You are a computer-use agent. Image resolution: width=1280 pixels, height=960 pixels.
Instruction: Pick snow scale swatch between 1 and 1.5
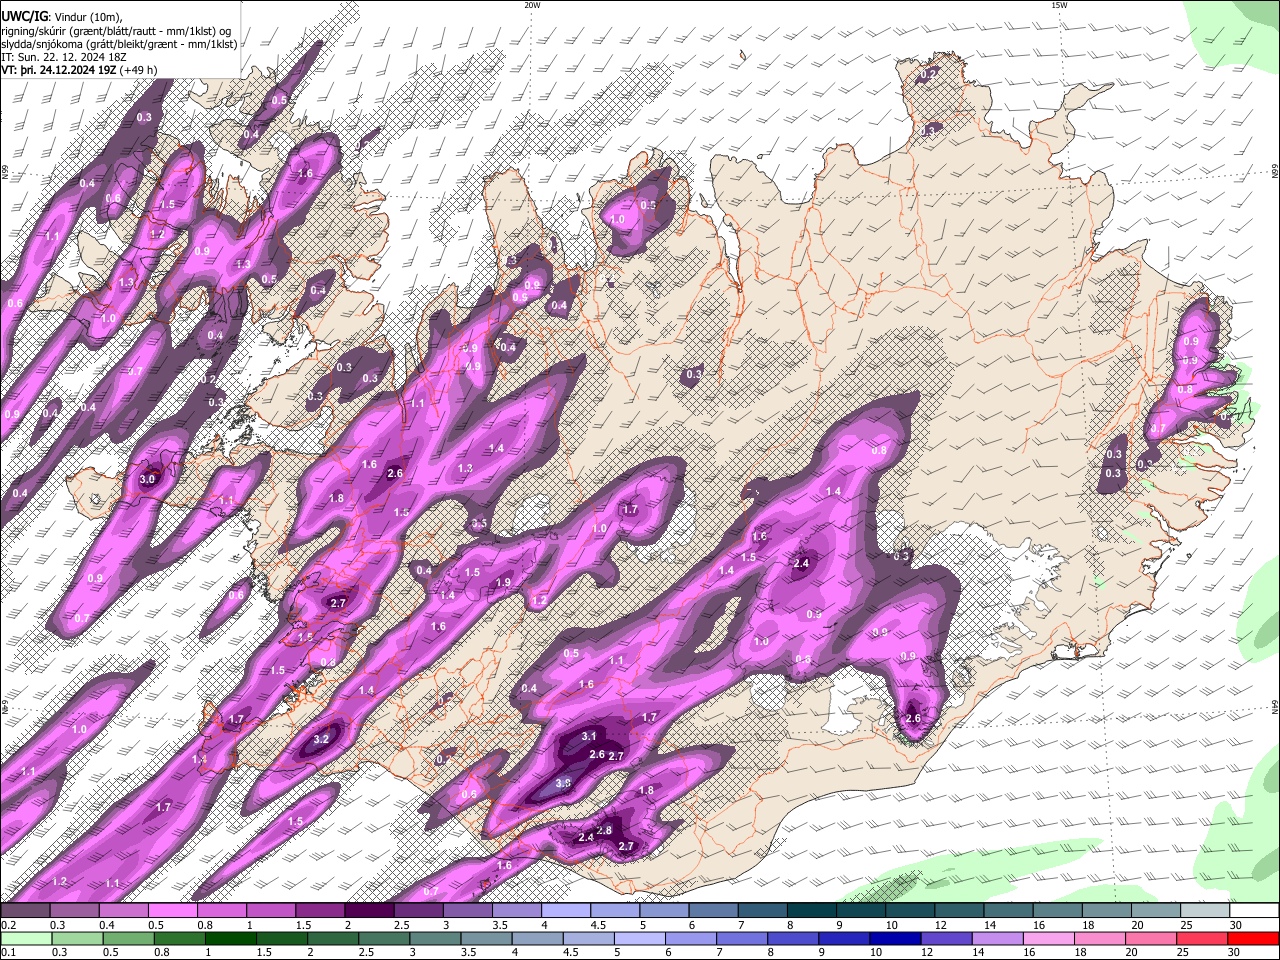[x=270, y=911]
